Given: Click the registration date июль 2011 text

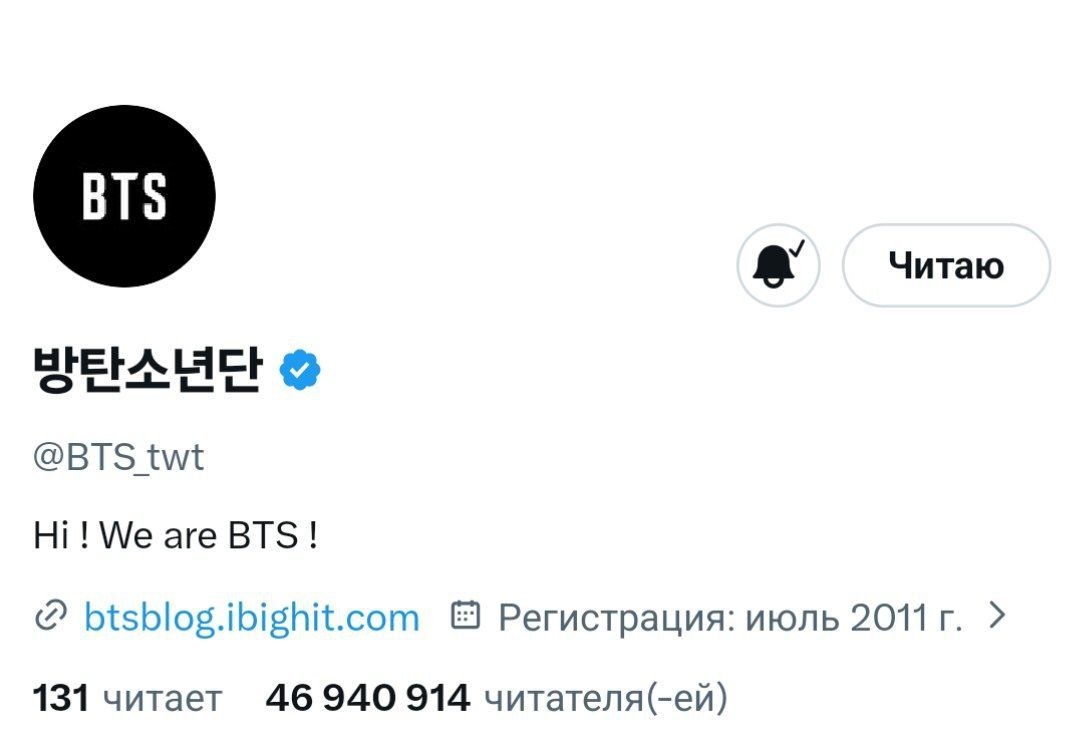Looking at the screenshot, I should click(854, 617).
